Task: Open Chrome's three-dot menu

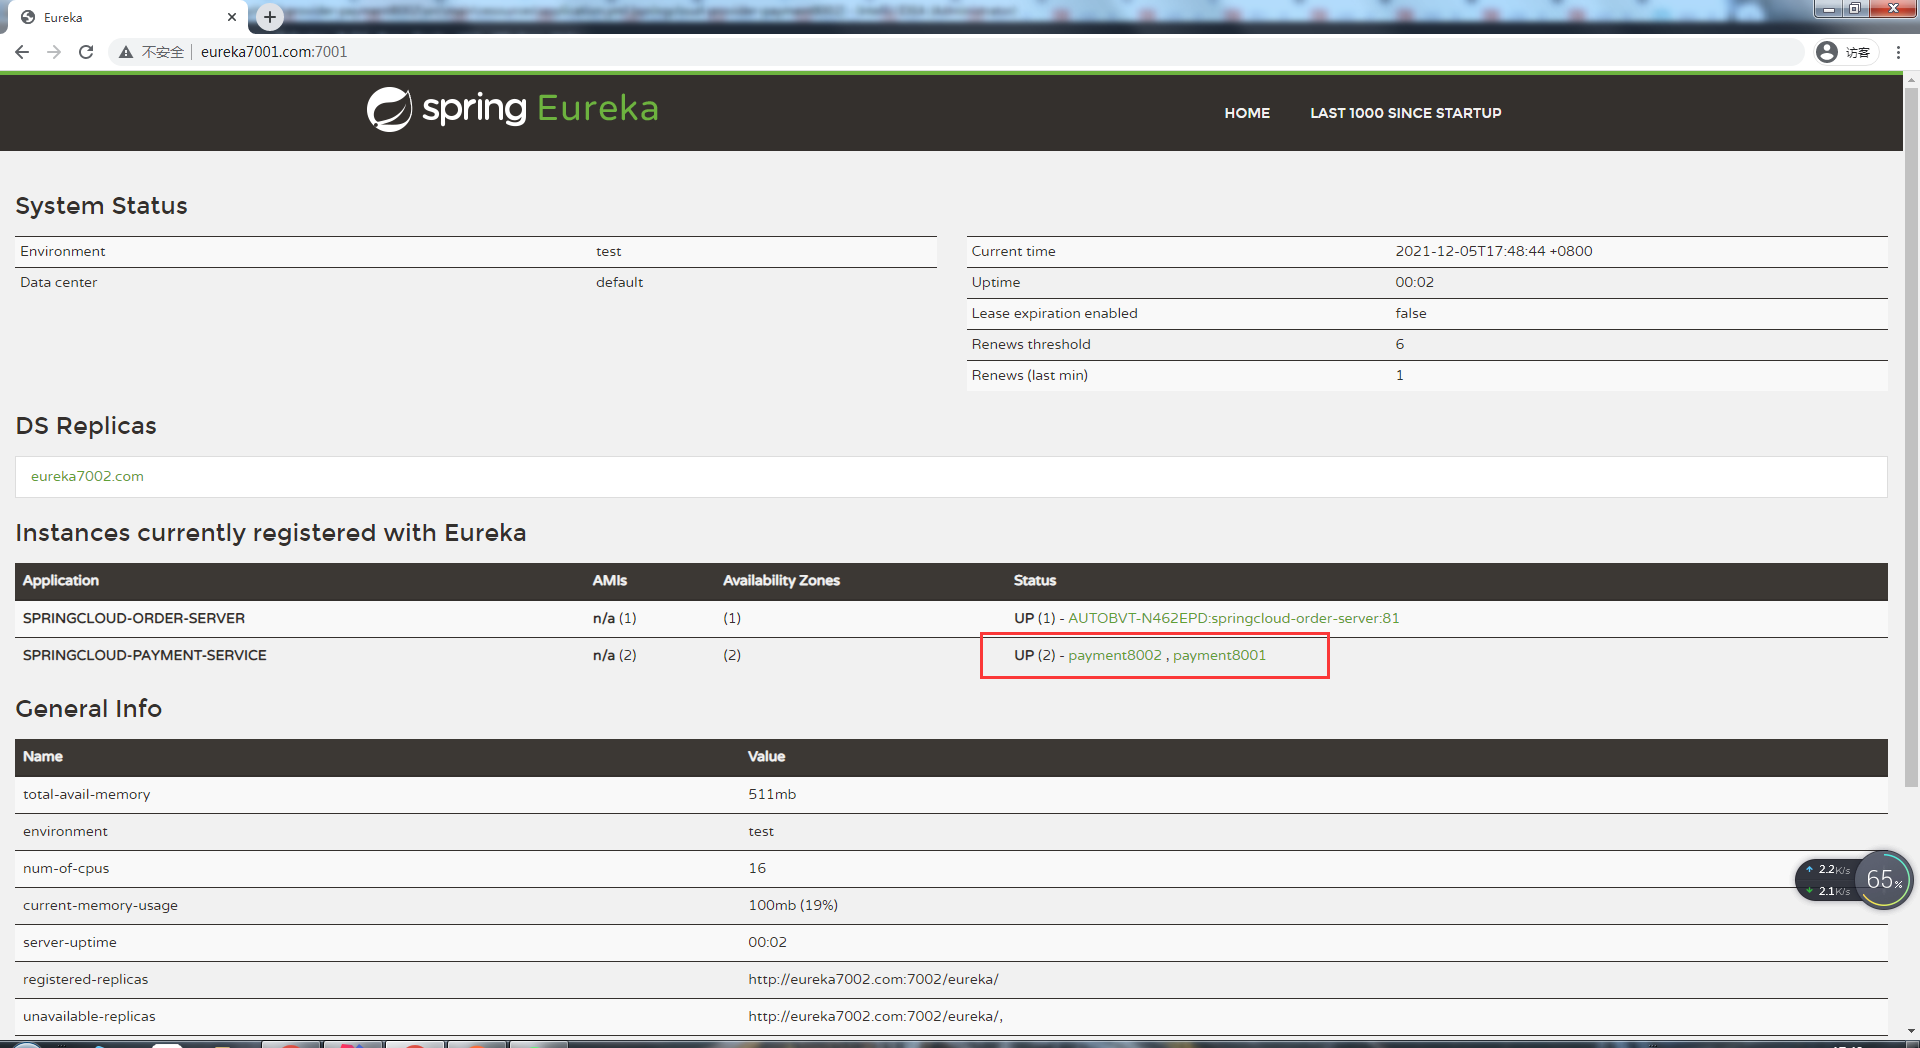Action: [x=1899, y=52]
